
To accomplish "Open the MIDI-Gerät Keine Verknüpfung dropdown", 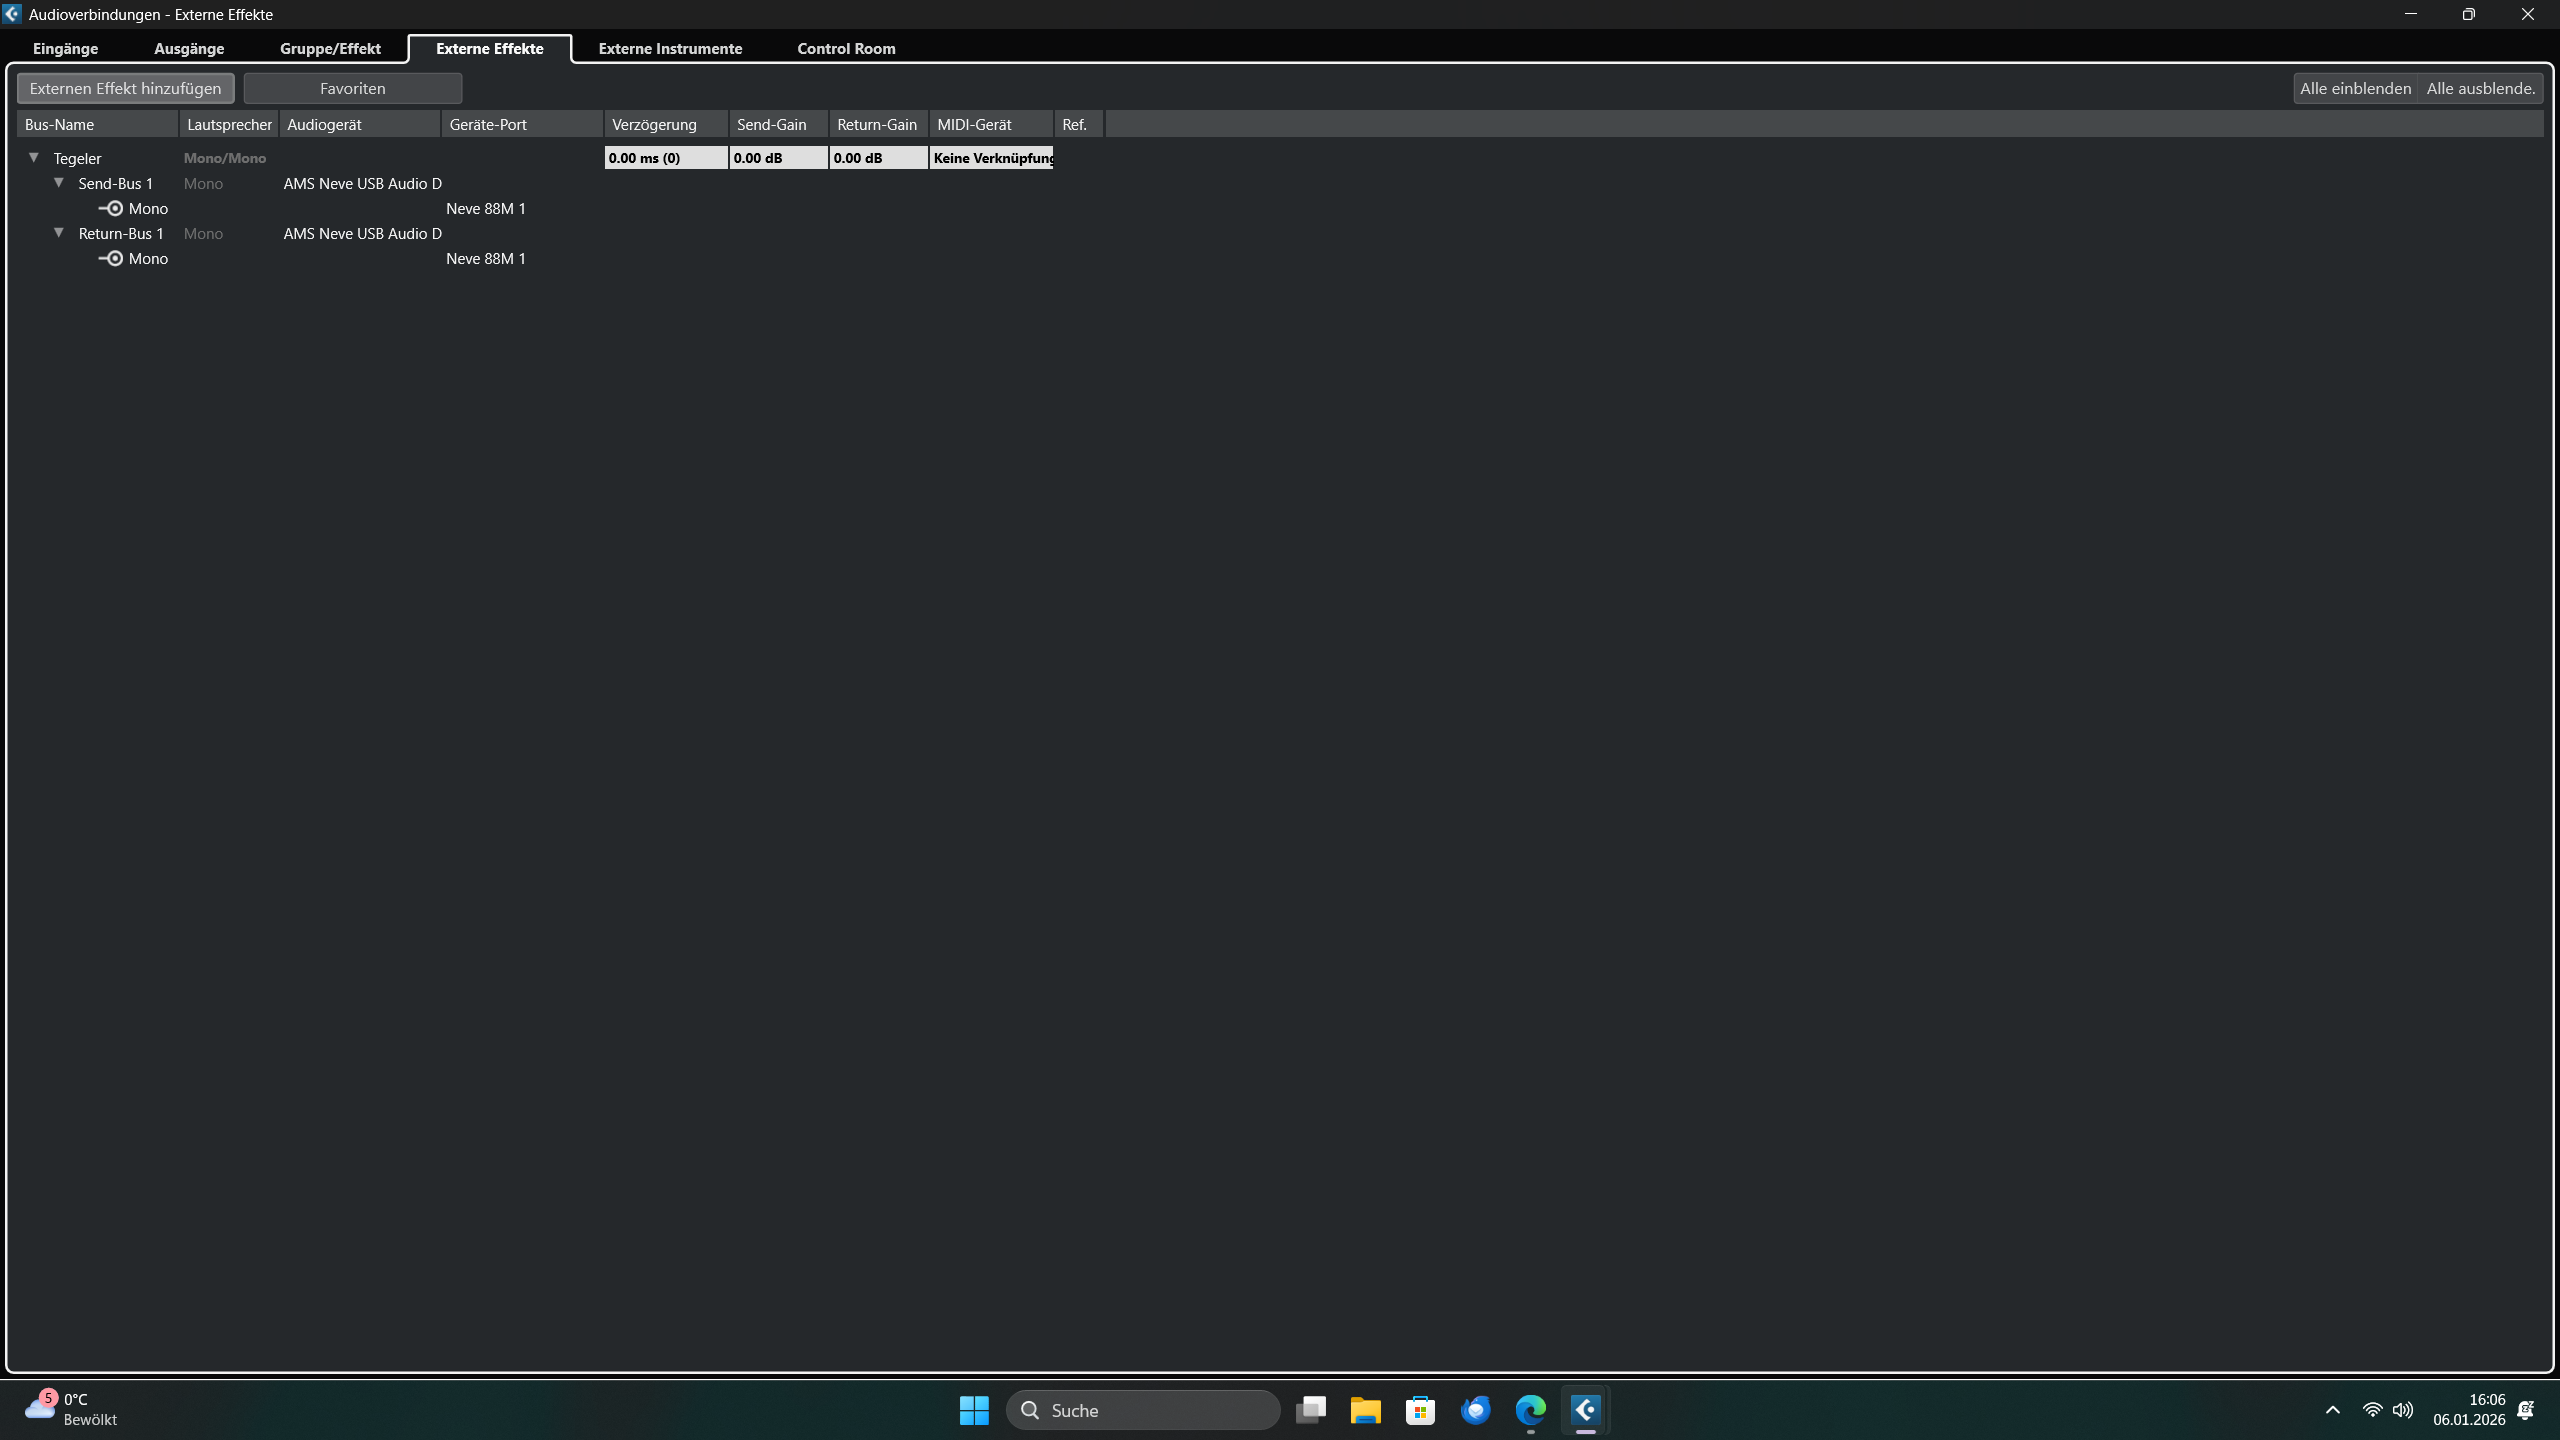I will pyautogui.click(x=991, y=158).
